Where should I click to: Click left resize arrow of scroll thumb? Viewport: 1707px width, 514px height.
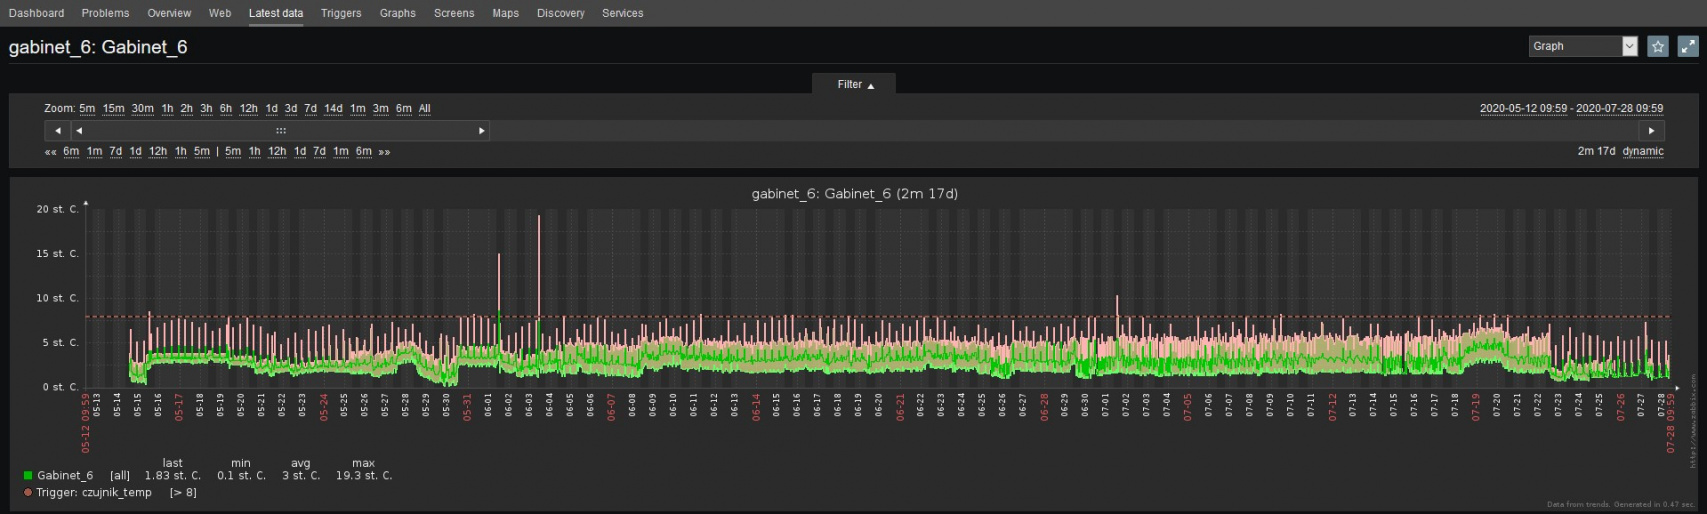[x=79, y=131]
